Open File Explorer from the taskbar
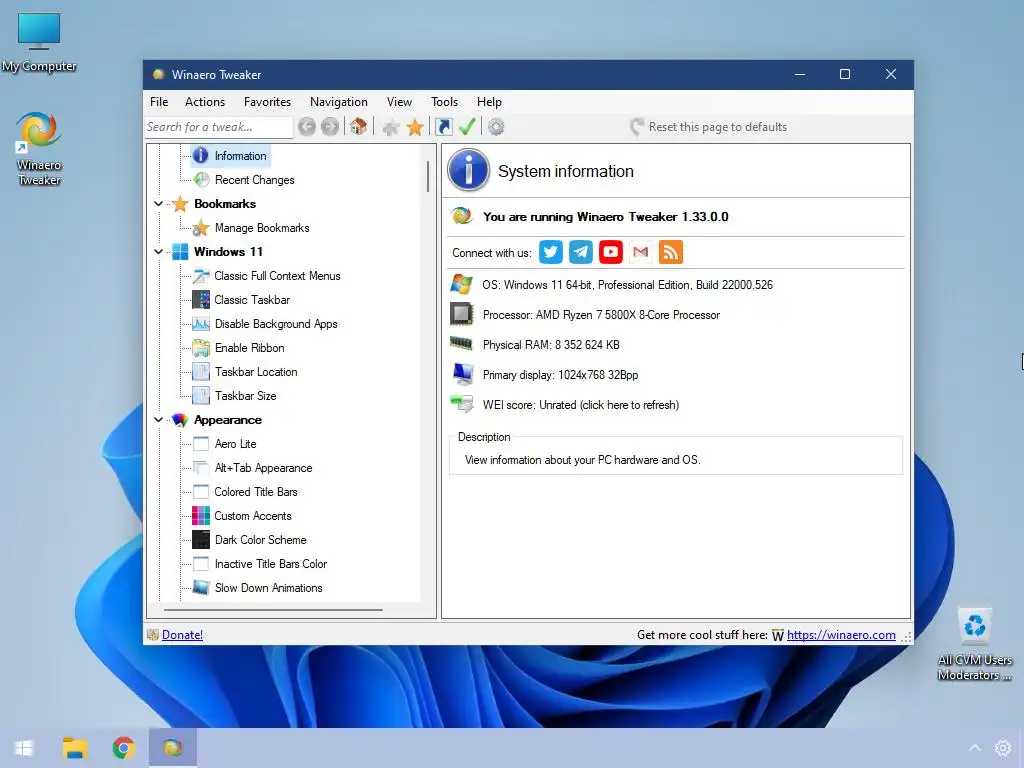Screen dimensions: 1024x768 tap(74, 748)
